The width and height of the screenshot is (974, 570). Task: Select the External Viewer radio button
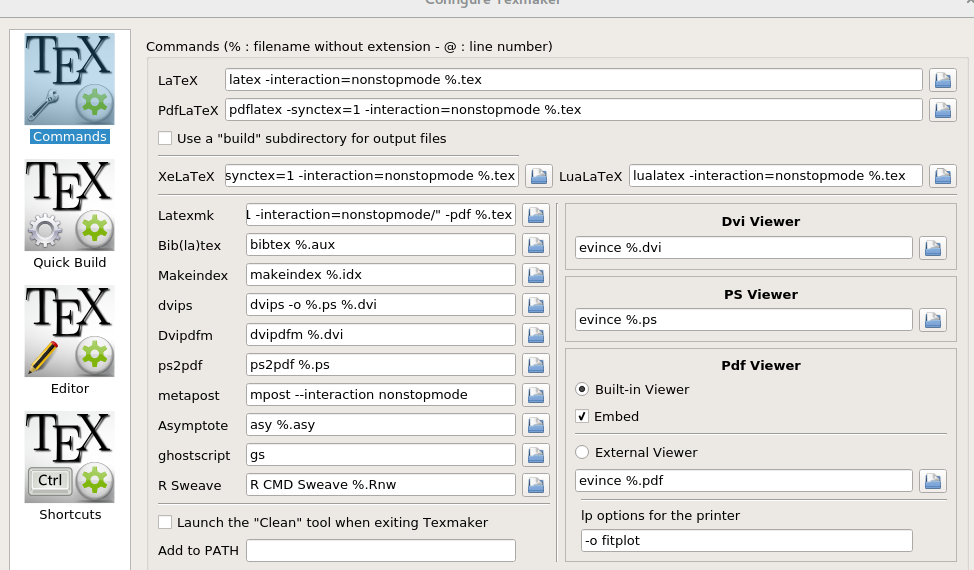[x=582, y=453]
